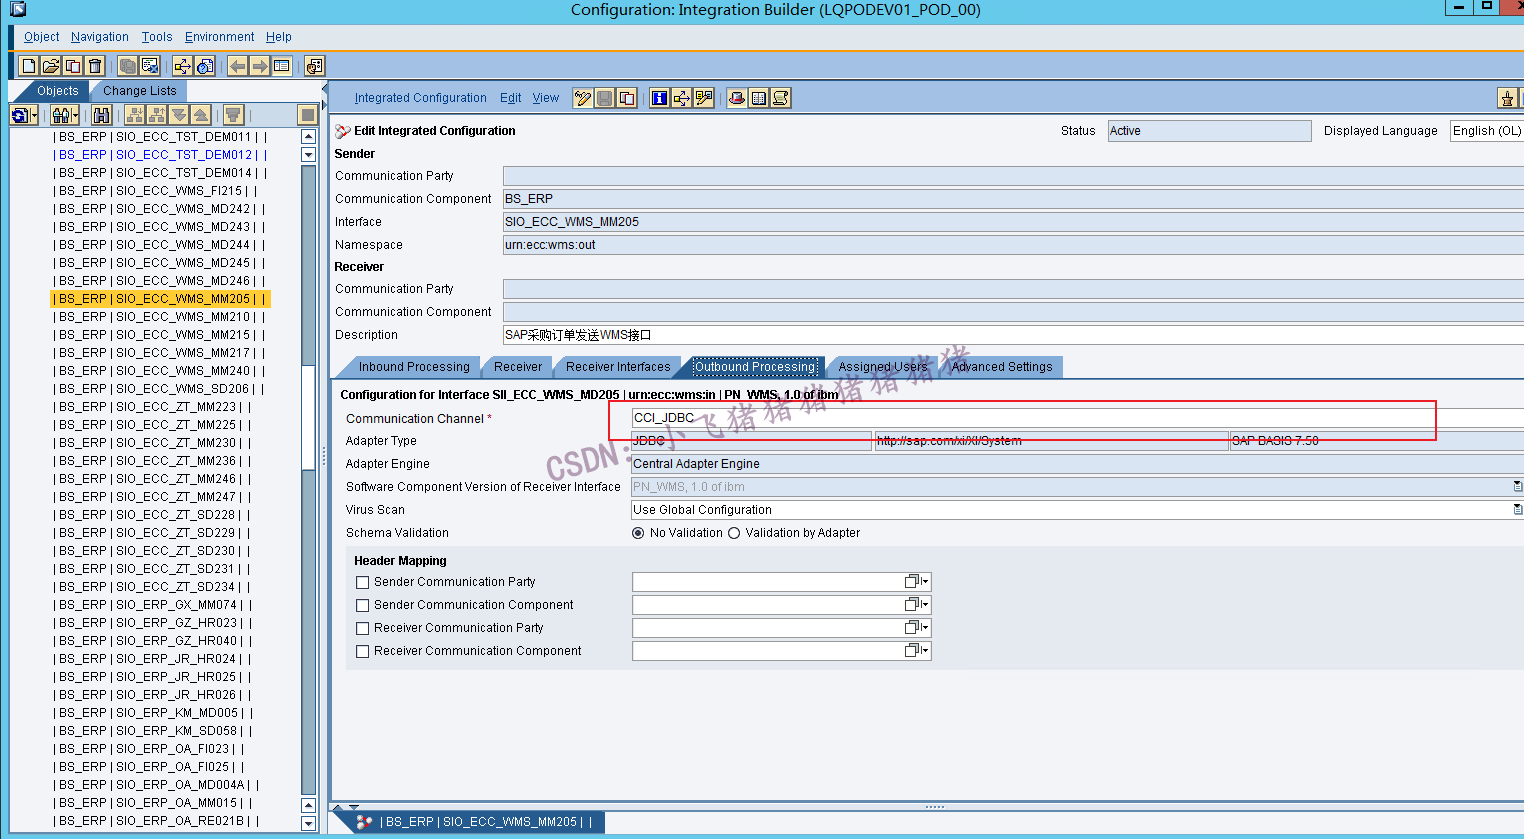Click the where-used arrows icon in main toolbar
Viewport: 1524px width, 839px height.
pos(182,66)
